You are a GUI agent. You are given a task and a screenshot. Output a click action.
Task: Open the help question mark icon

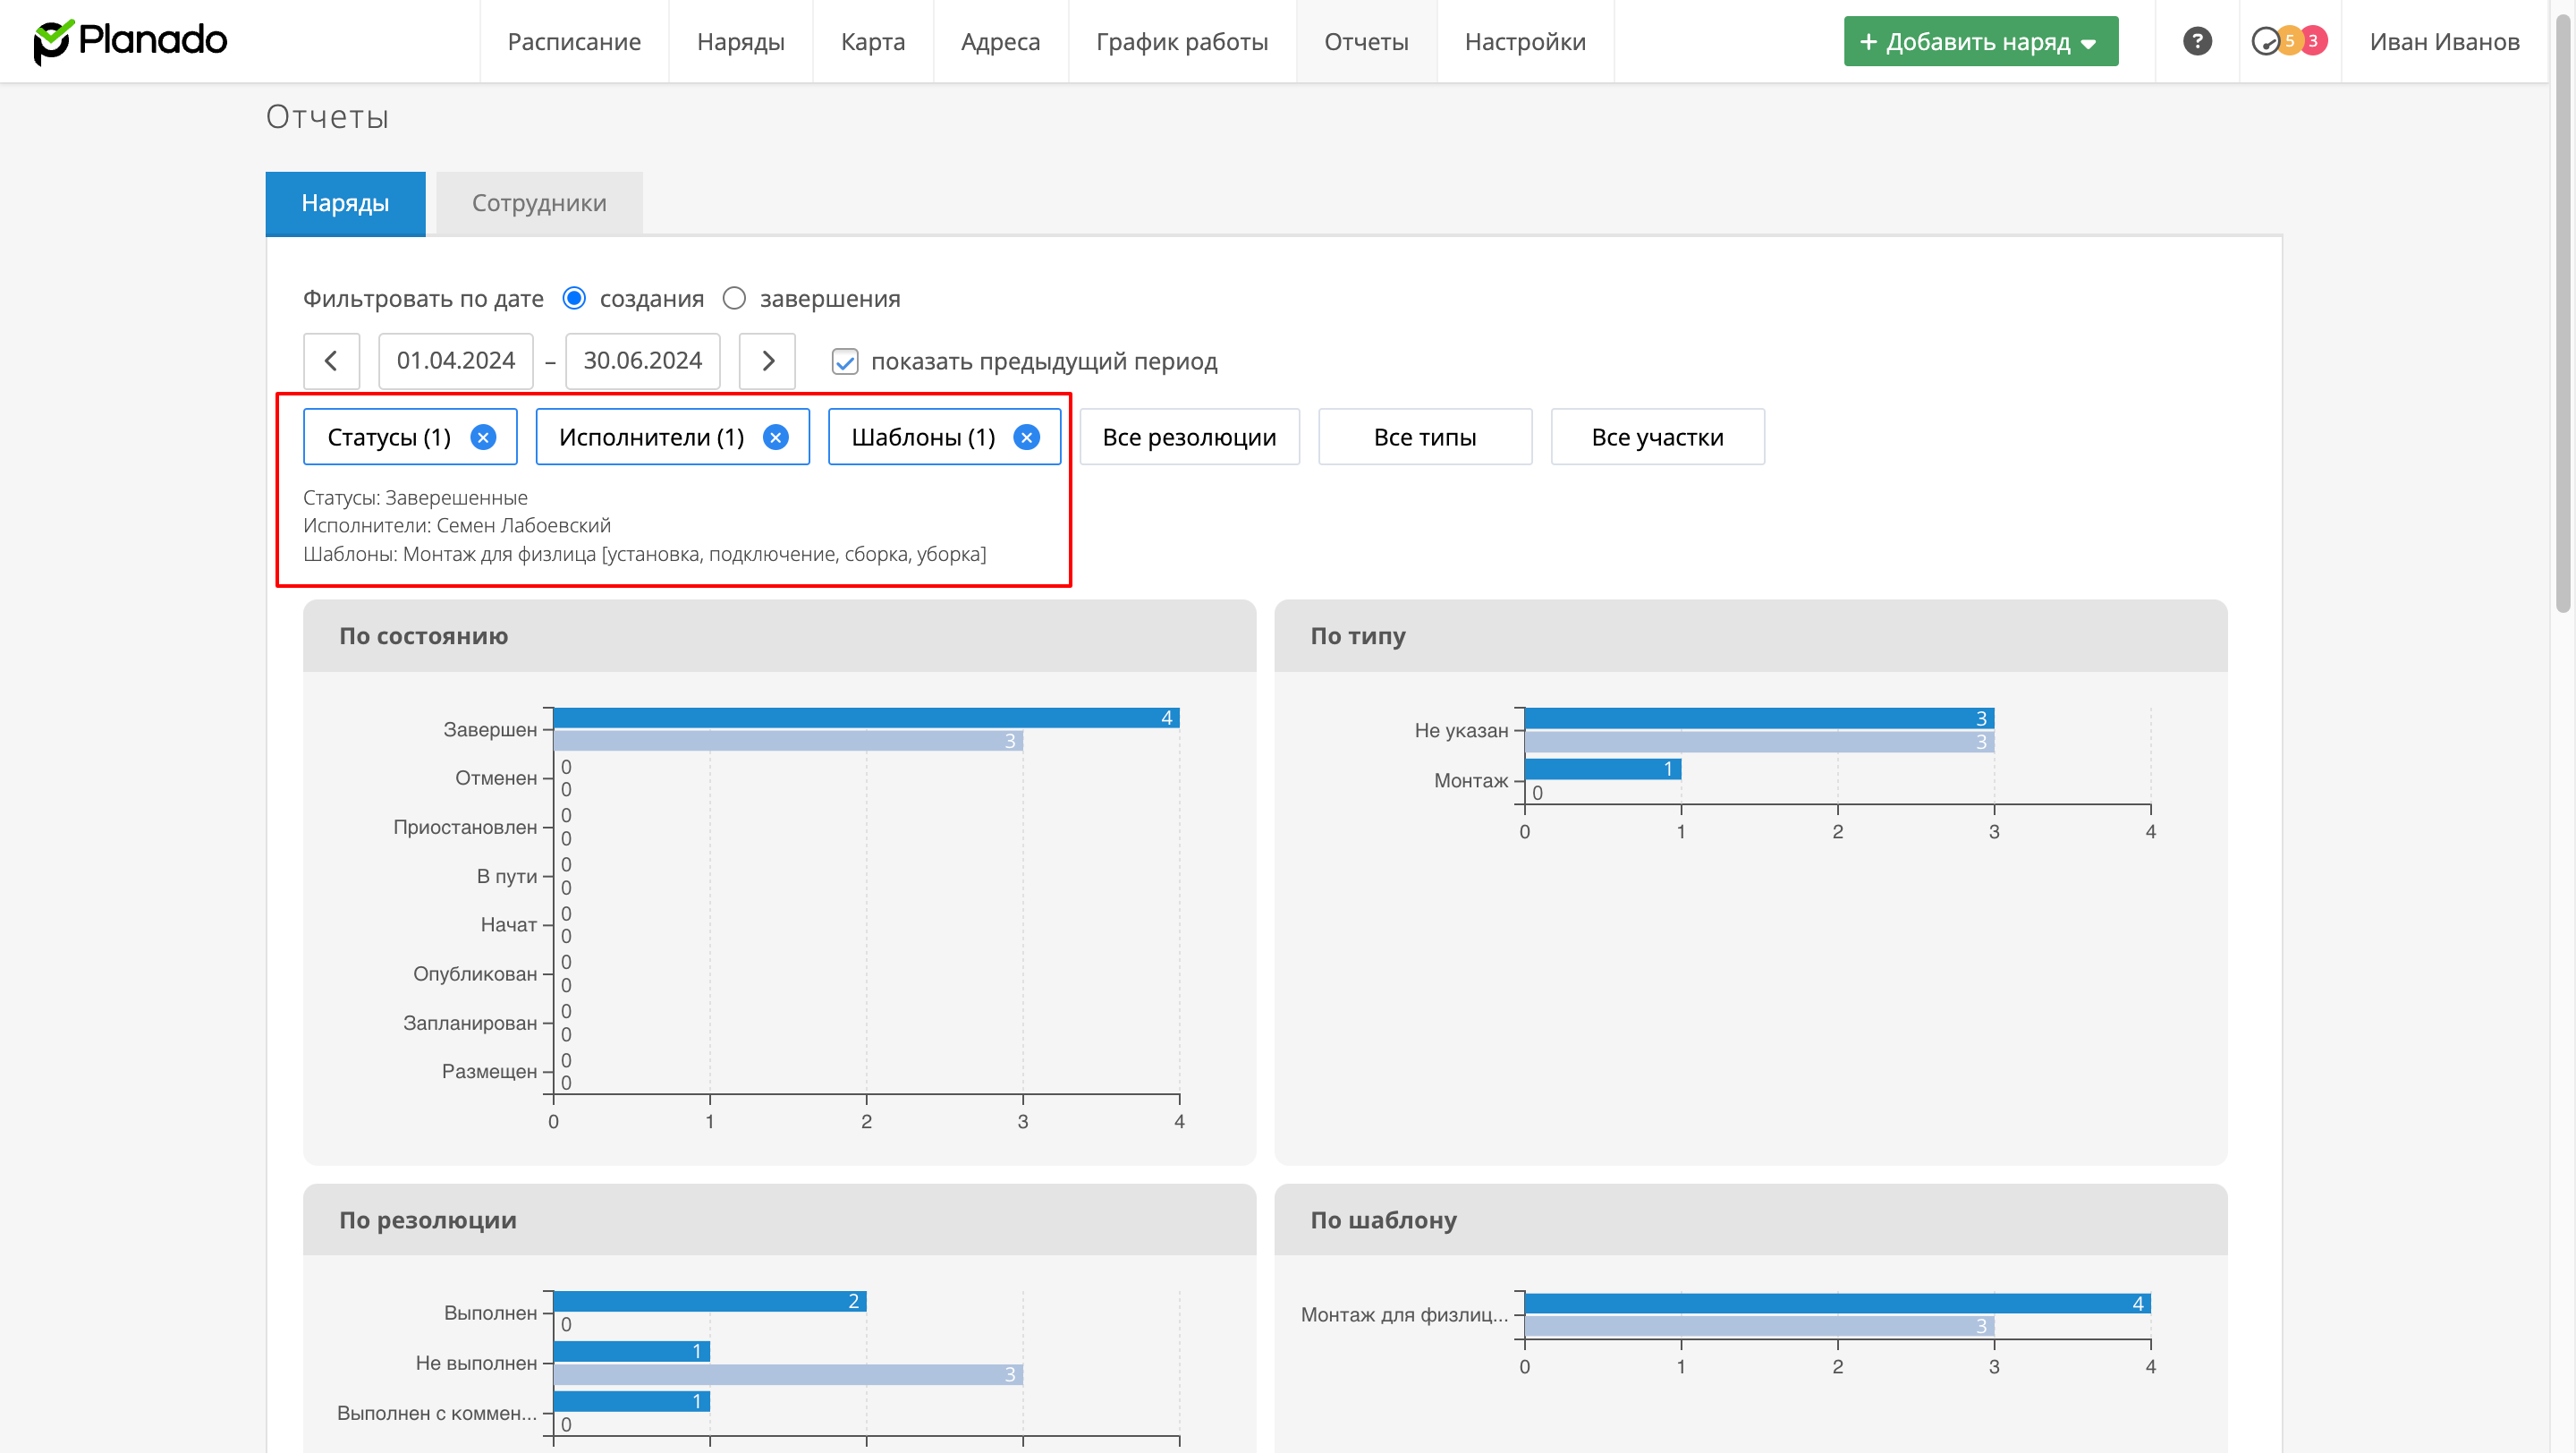tap(2196, 41)
